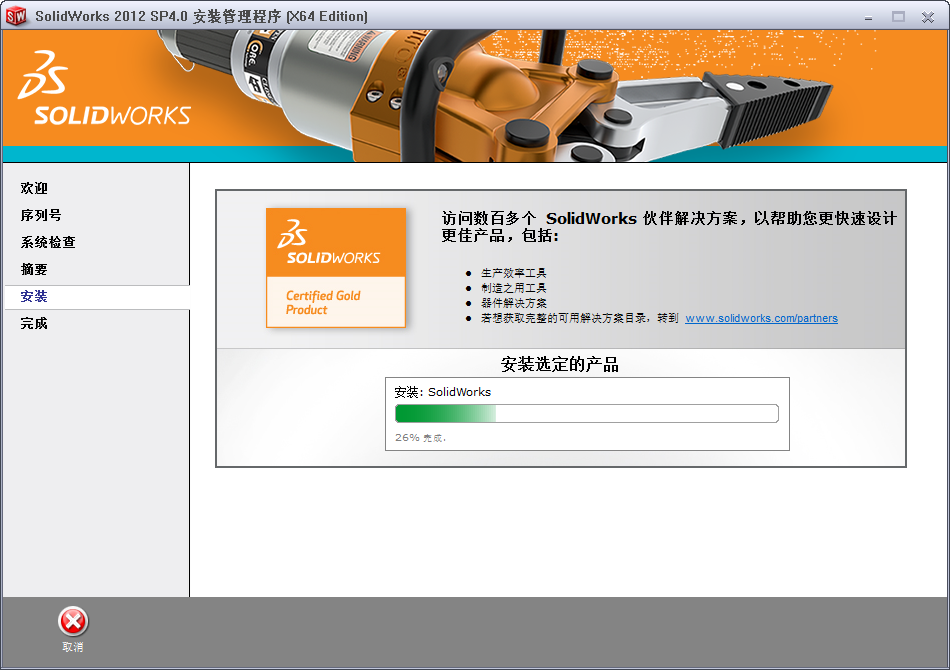Click the partner solutions headline text
The height and width of the screenshot is (670, 950).
(669, 227)
